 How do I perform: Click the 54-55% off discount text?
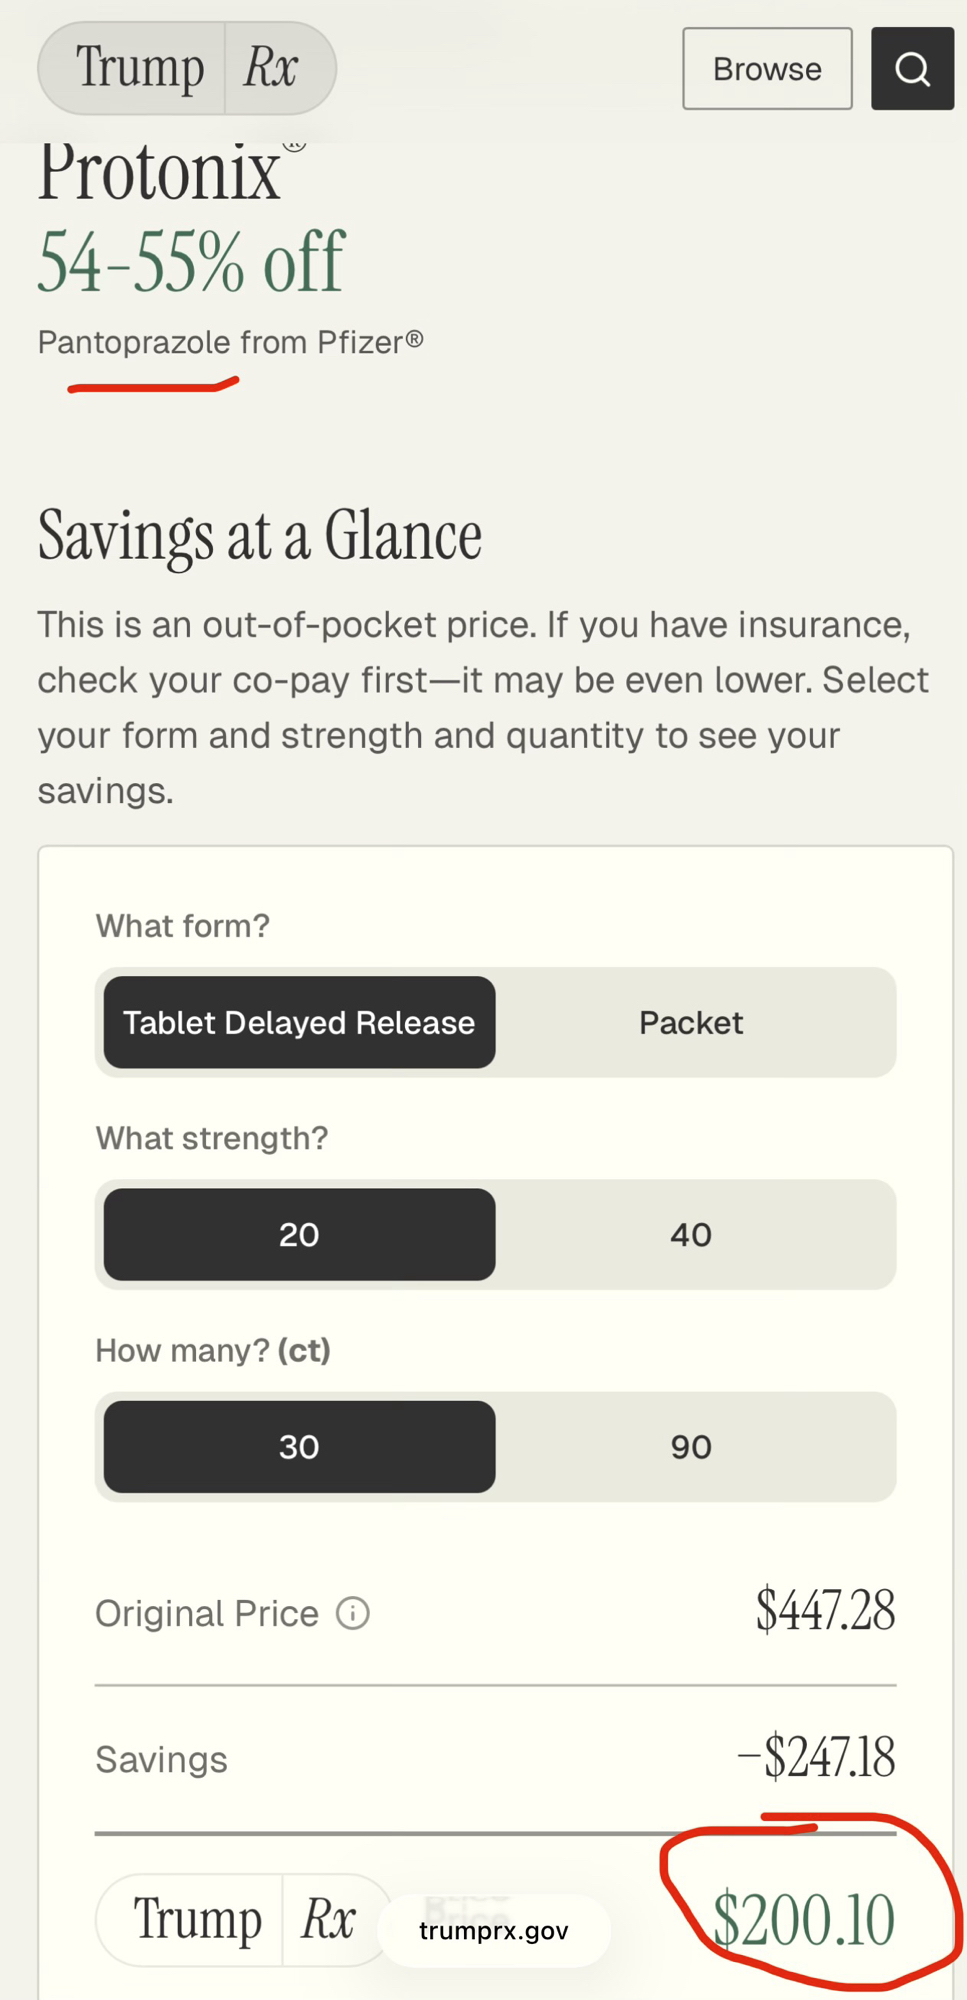point(191,262)
